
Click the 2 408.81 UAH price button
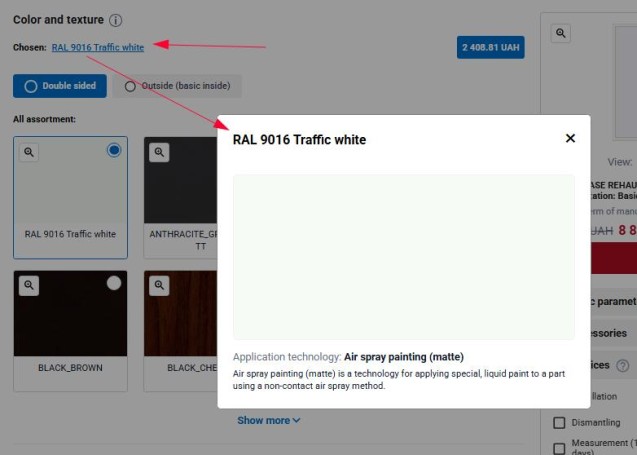(490, 47)
